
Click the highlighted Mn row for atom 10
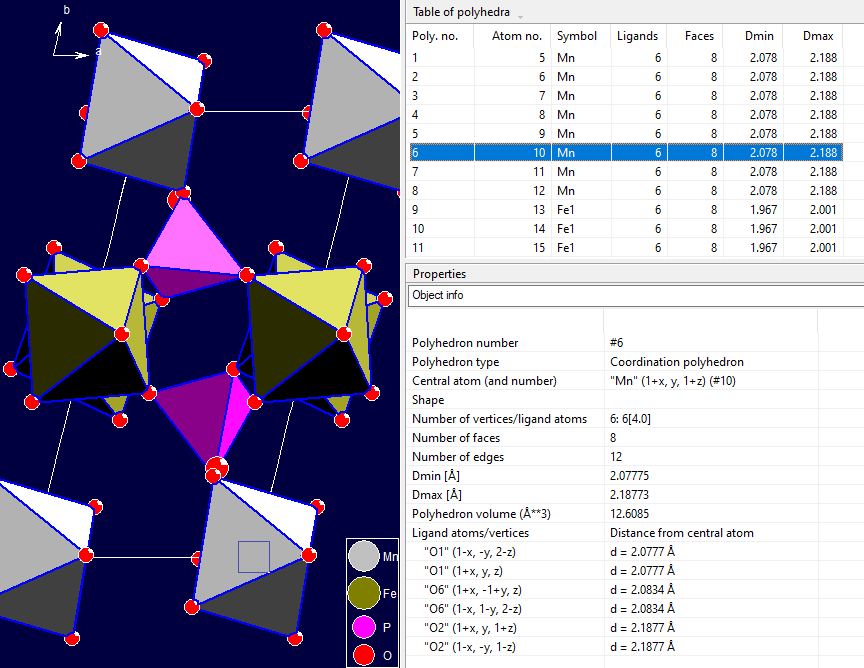[x=550, y=152]
